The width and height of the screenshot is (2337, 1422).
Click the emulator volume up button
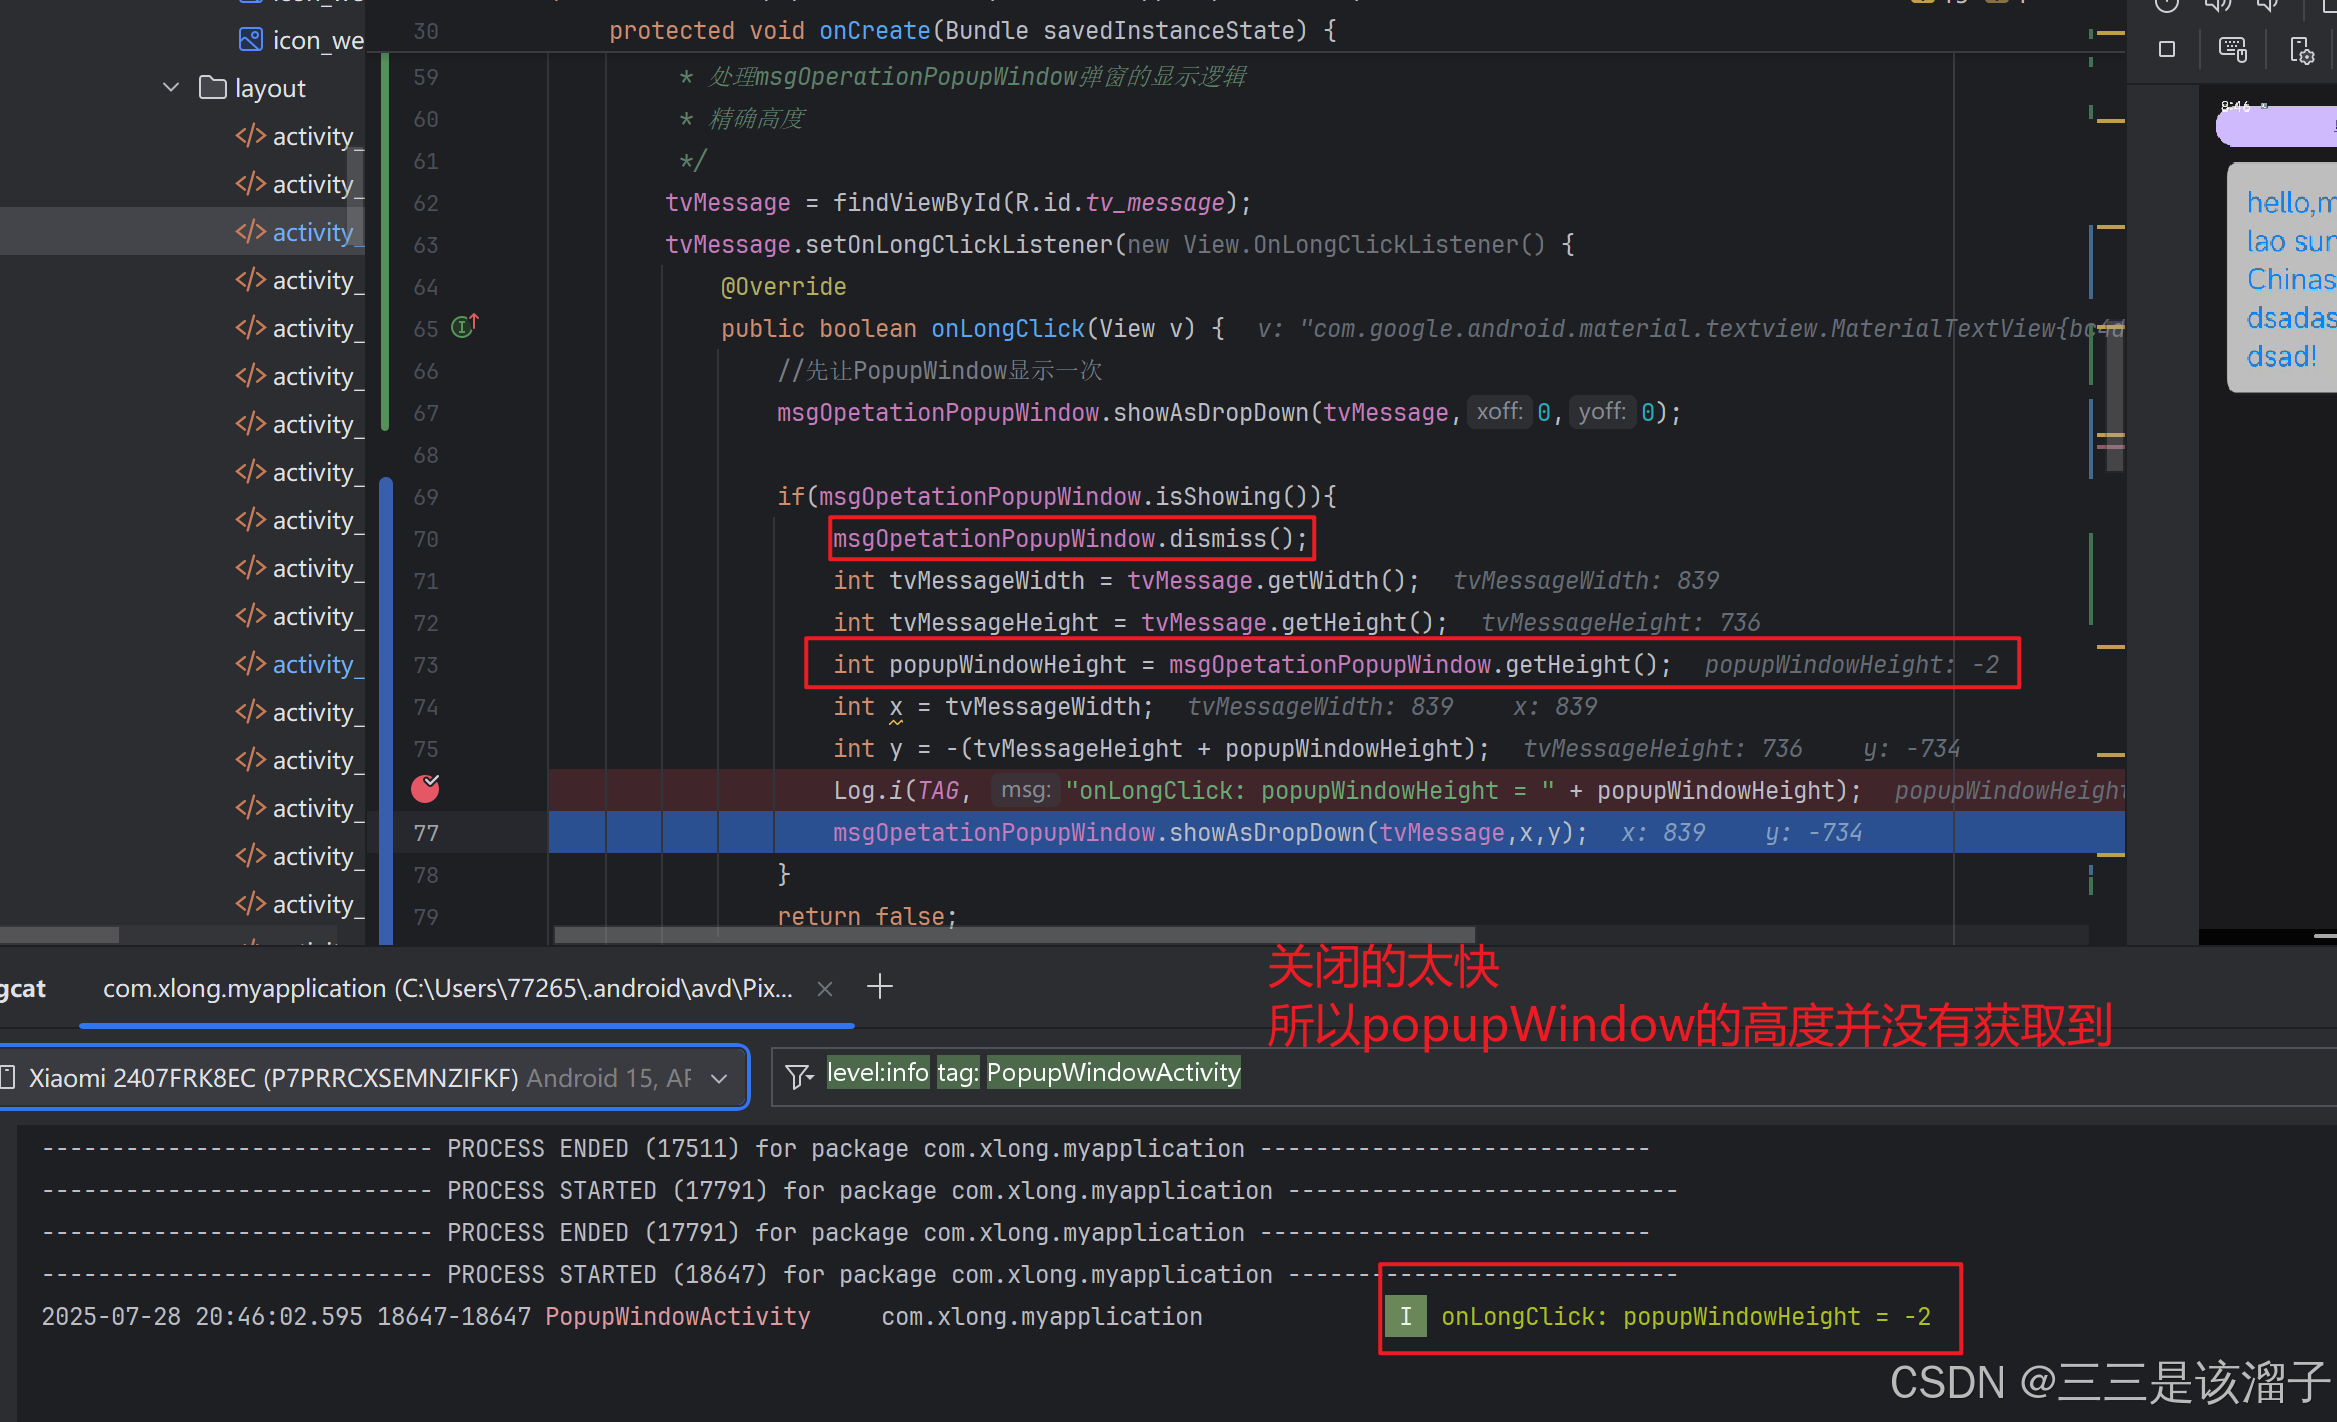[x=2217, y=6]
